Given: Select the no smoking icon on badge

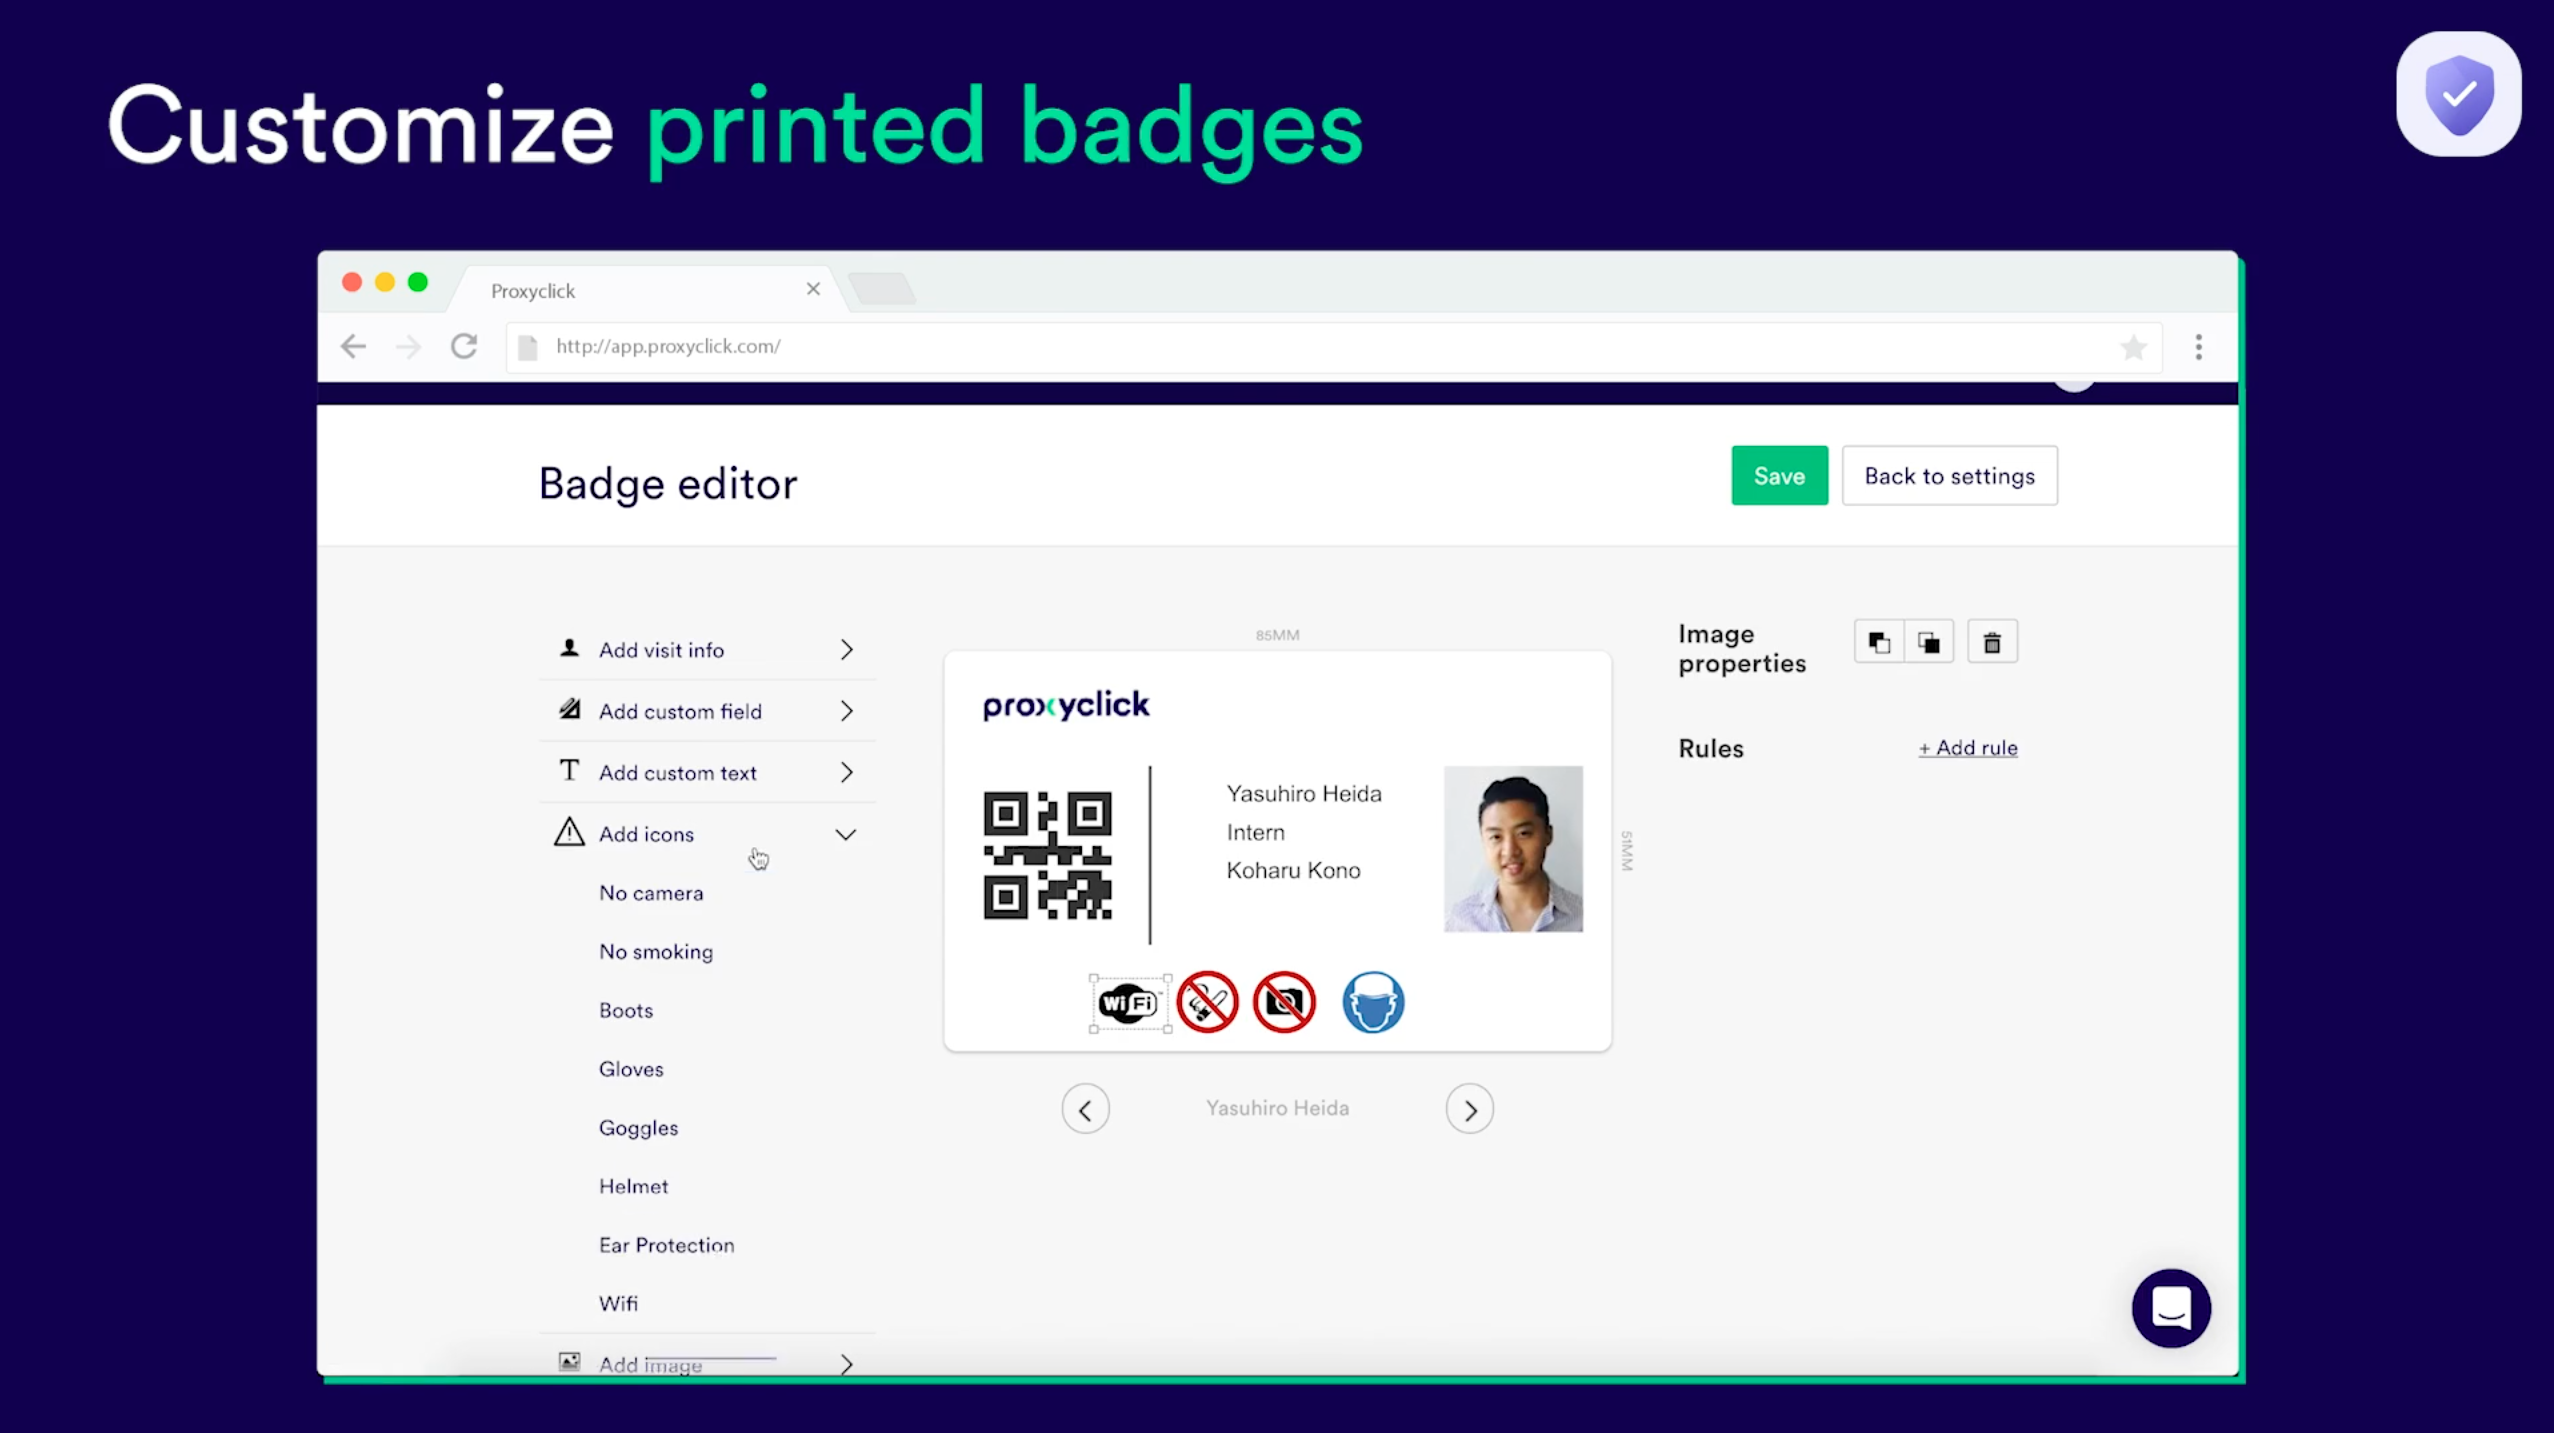Looking at the screenshot, I should pyautogui.click(x=1207, y=1002).
